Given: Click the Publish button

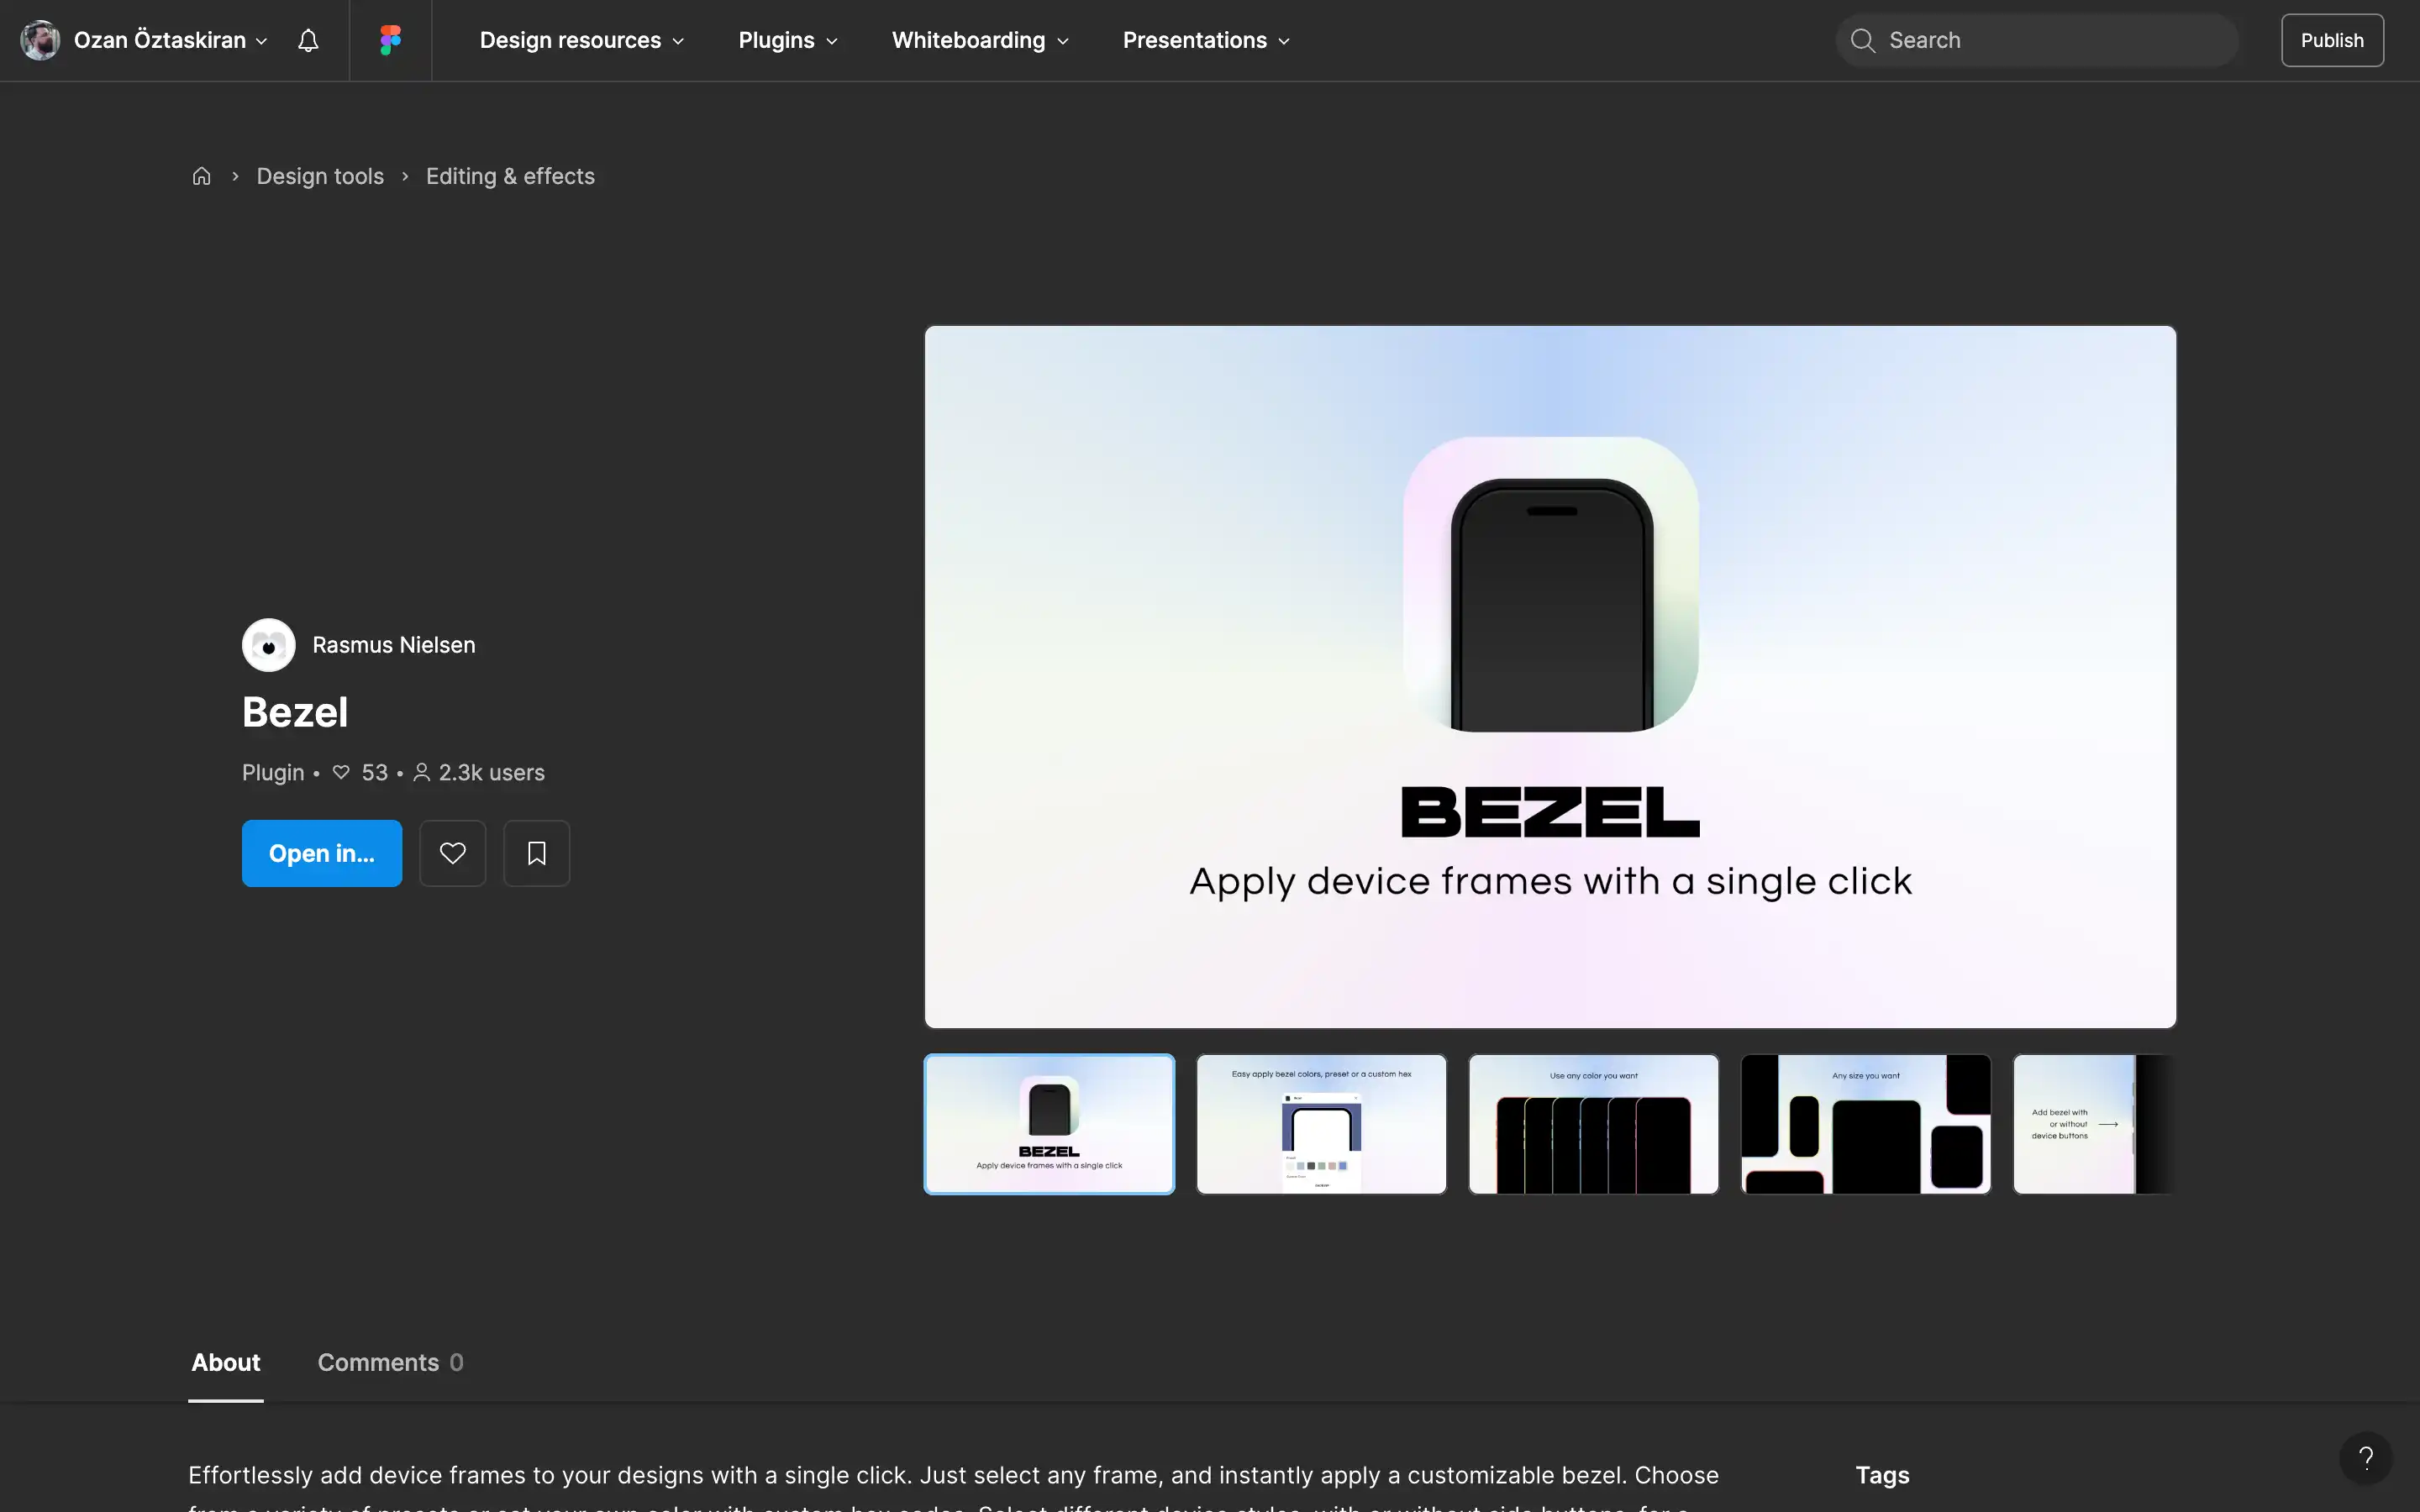Looking at the screenshot, I should tap(2332, 40).
